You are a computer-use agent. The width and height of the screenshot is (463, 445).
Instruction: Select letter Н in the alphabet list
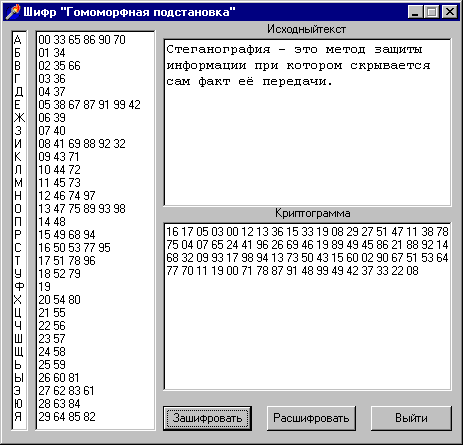coord(18,196)
